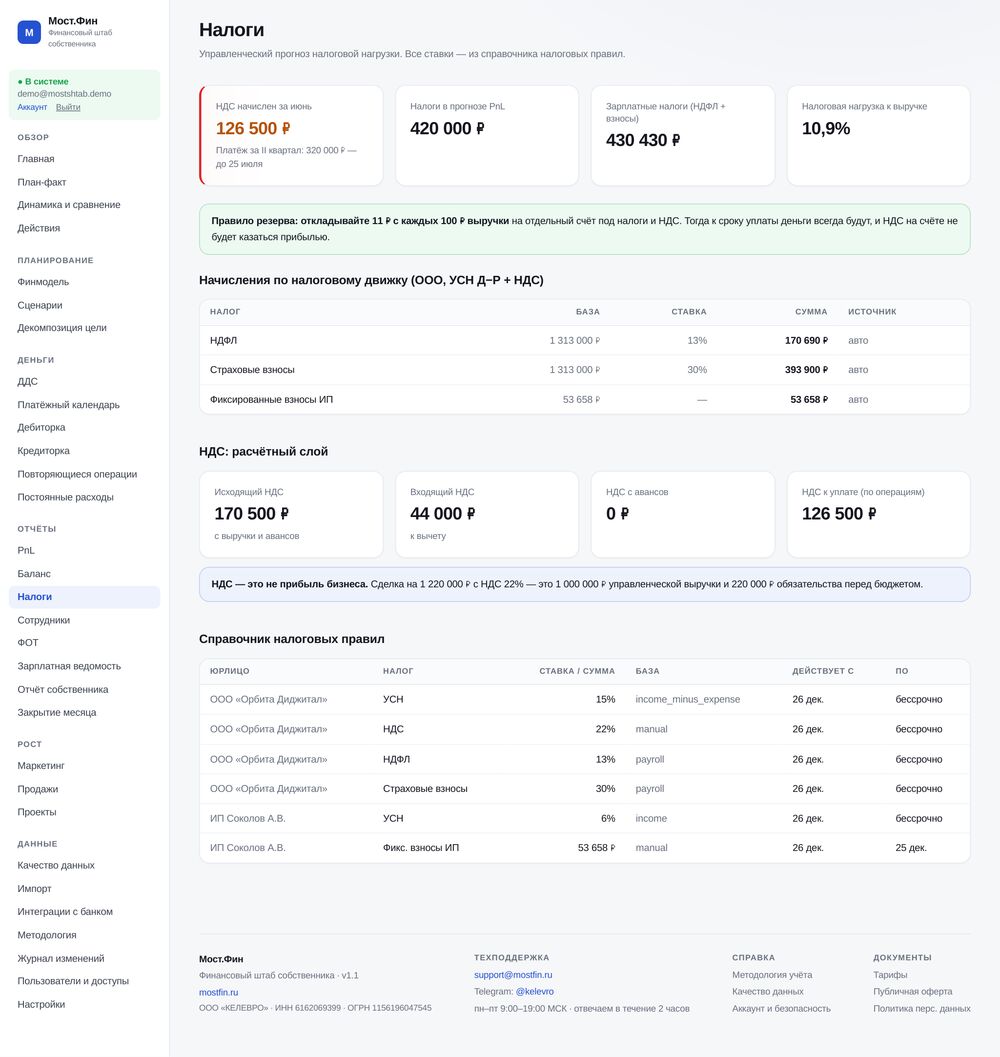Click the Фикс. взносы ИП cell

(421, 847)
